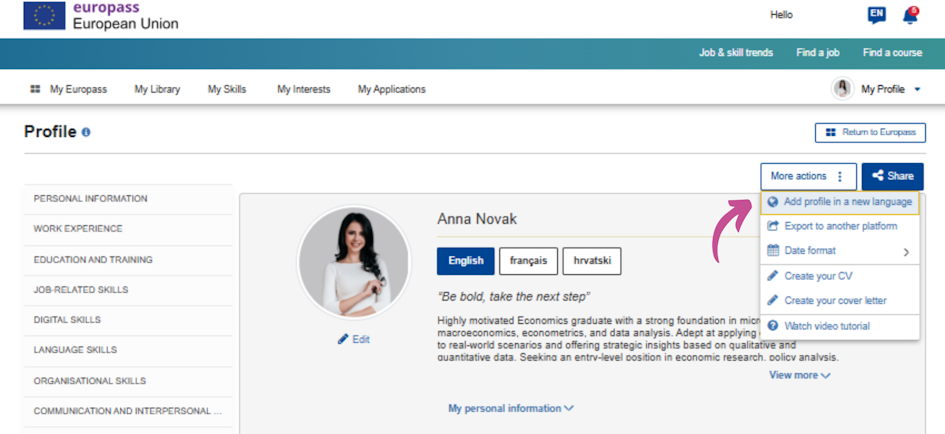
Task: Go to My Skills
Action: pos(227,89)
